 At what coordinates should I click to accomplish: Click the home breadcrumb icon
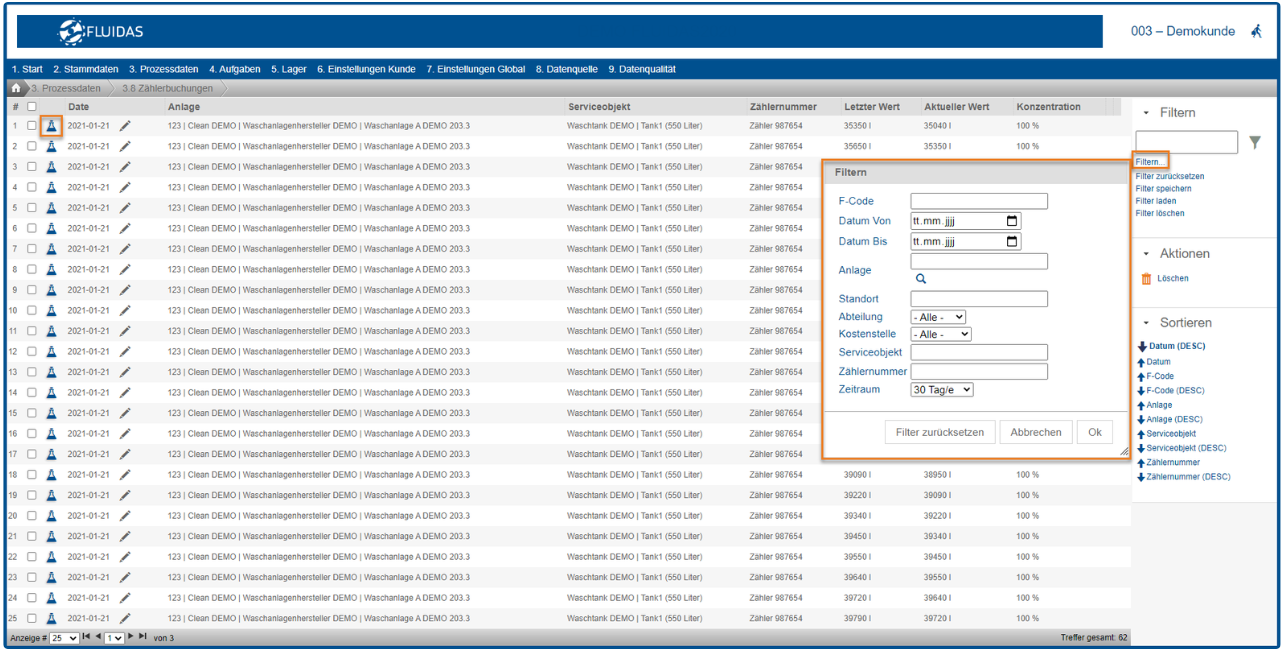(17, 88)
